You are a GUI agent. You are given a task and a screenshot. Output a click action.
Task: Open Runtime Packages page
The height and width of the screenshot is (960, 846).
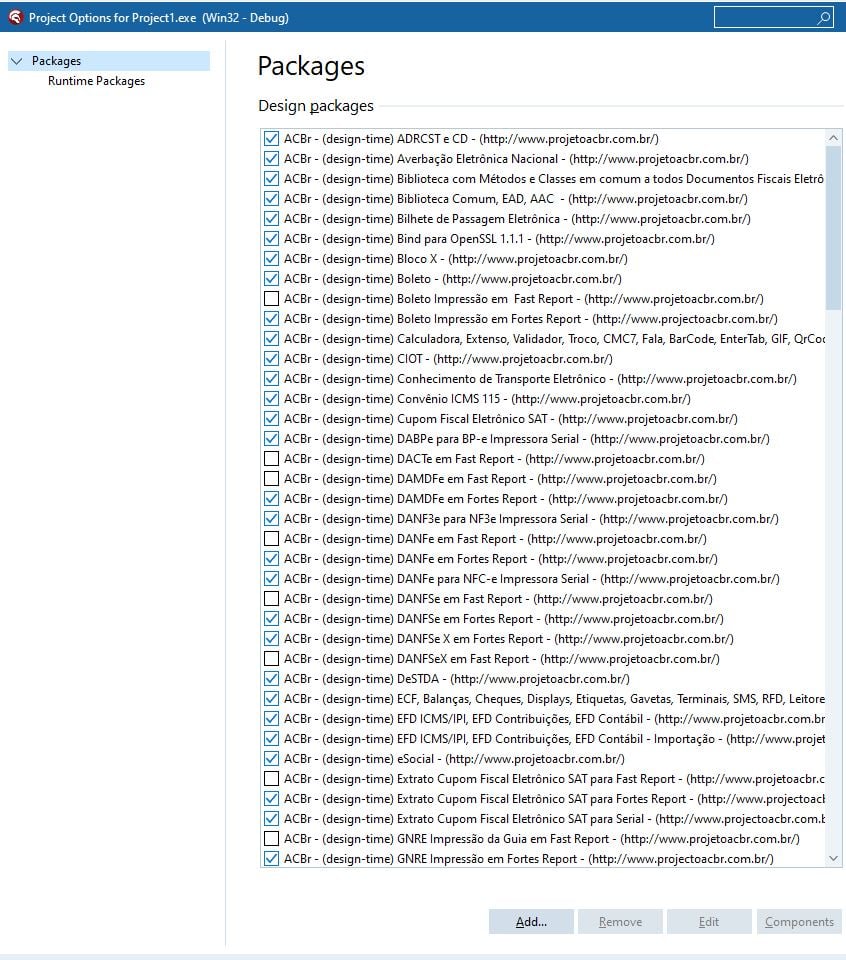pyautogui.click(x=97, y=81)
